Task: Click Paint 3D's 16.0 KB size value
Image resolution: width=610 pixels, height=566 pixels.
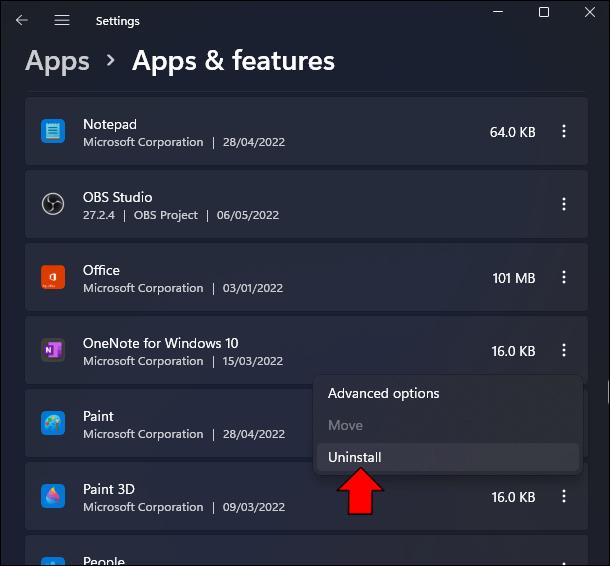Action: (x=514, y=497)
